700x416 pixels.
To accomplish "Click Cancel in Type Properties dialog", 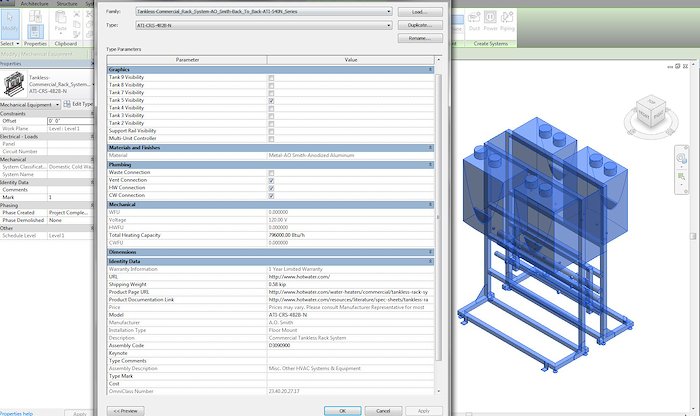I will coord(383,411).
